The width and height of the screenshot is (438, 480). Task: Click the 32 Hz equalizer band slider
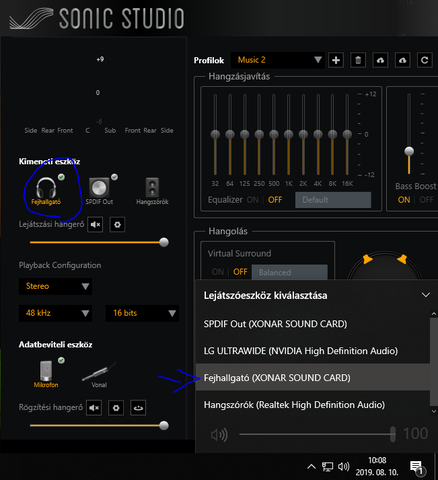point(215,135)
